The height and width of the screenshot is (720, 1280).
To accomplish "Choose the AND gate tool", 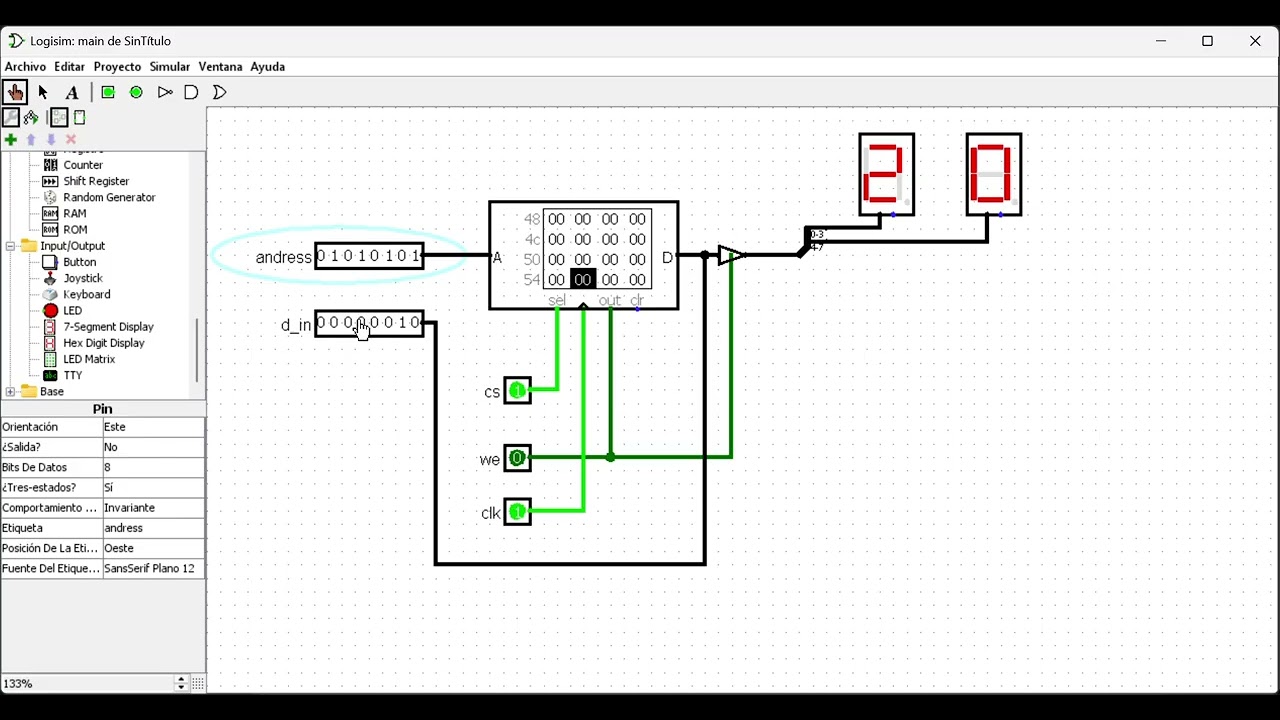I will (192, 92).
